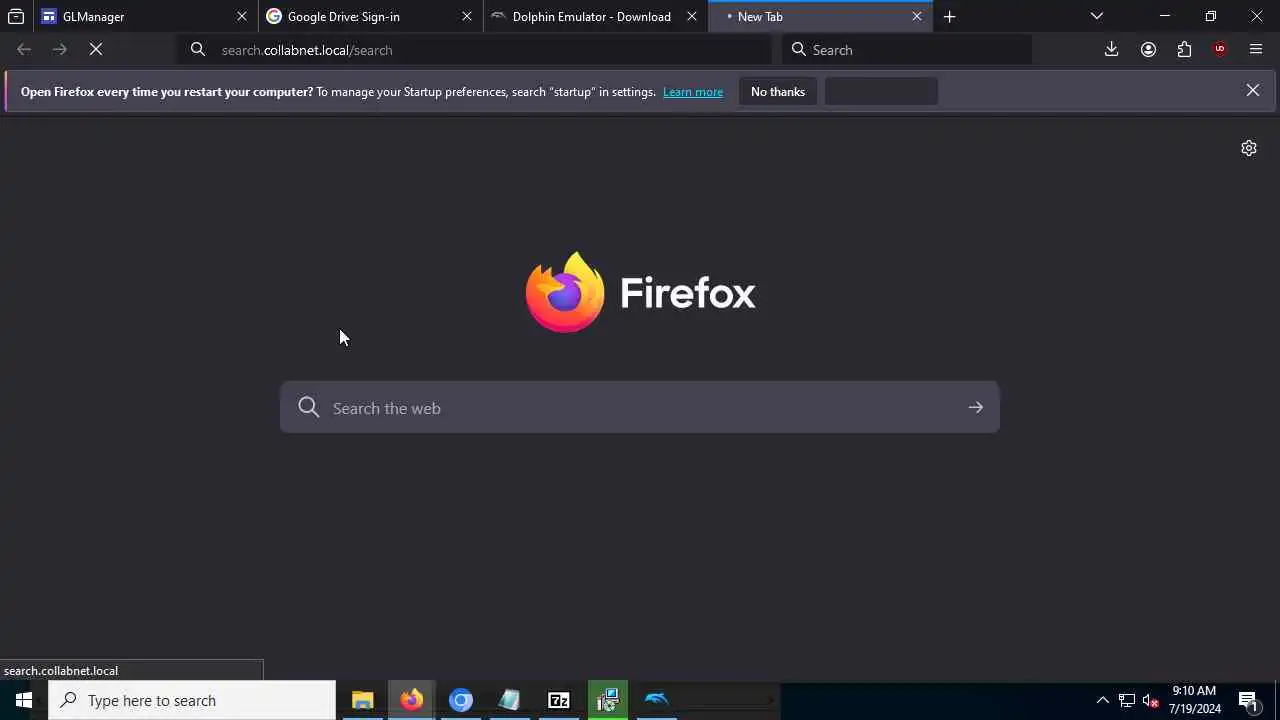Personalize new tab with gear icon
The image size is (1280, 720).
1249,148
